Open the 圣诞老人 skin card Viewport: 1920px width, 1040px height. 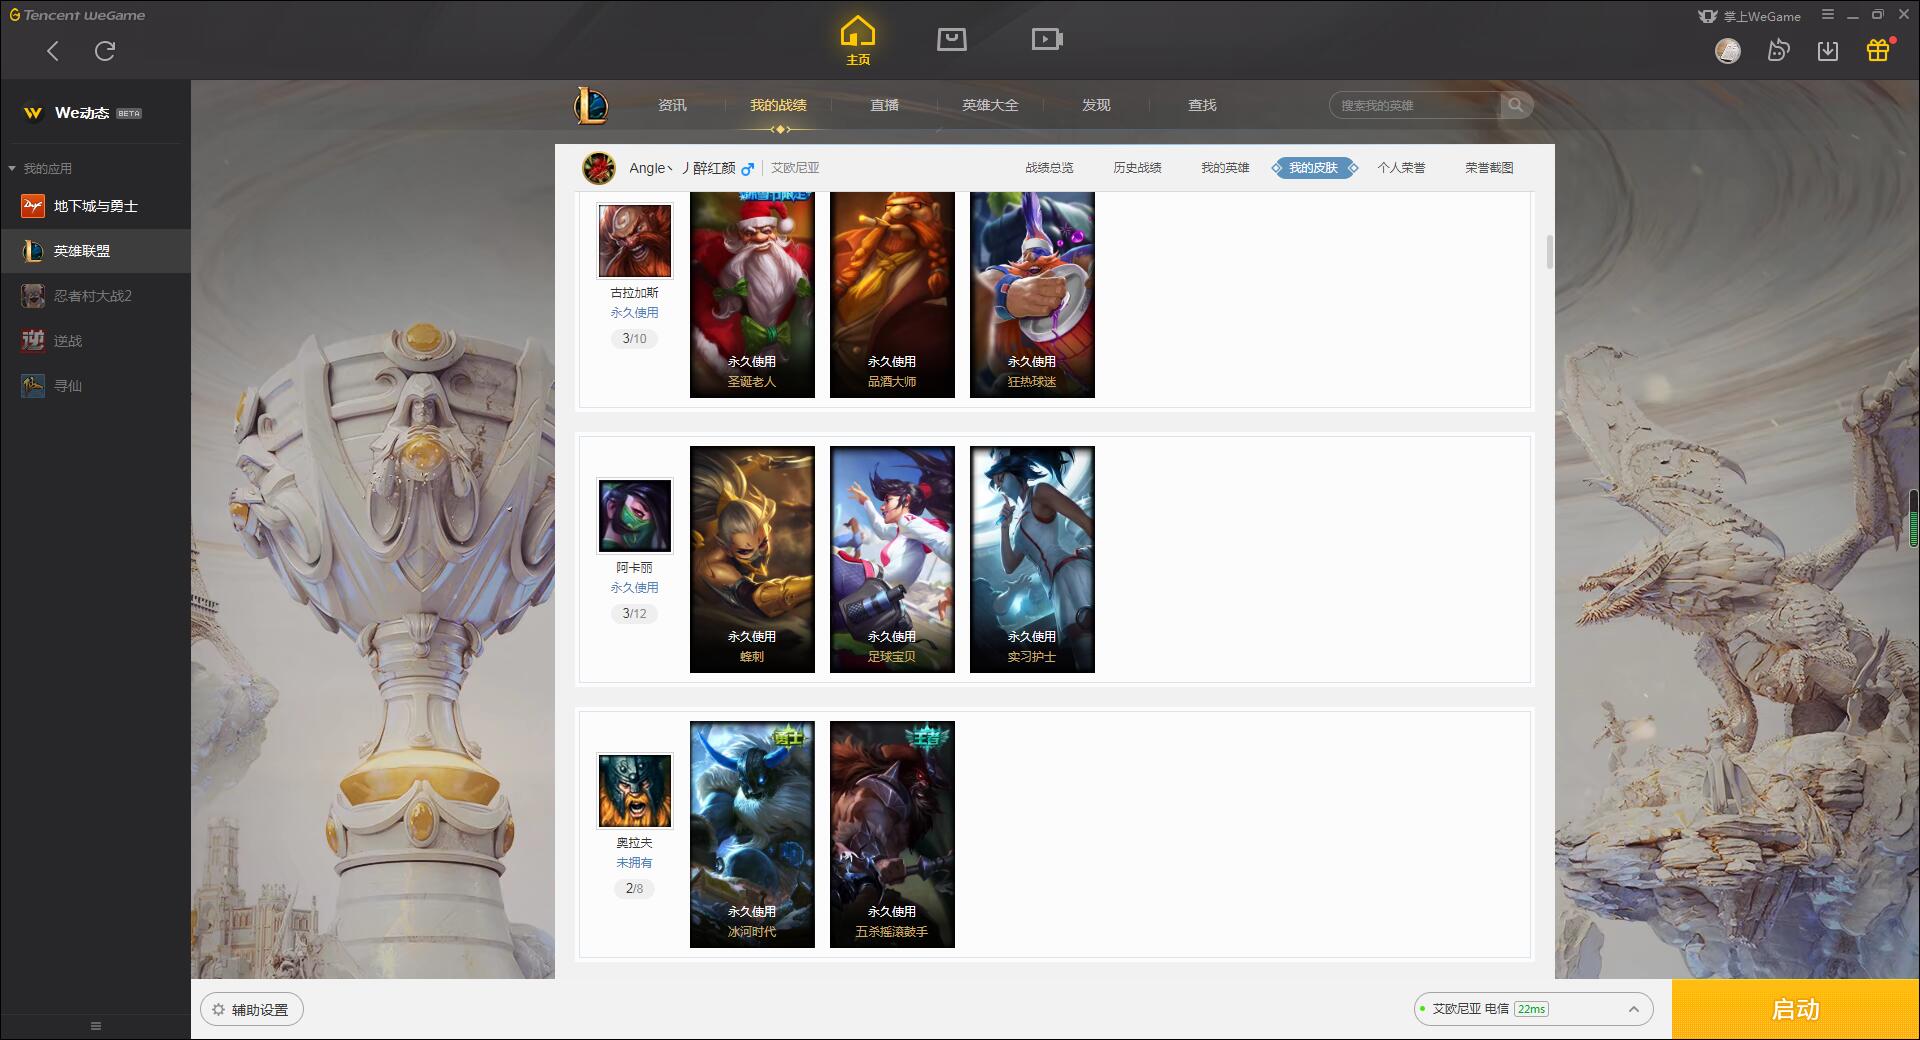752,295
